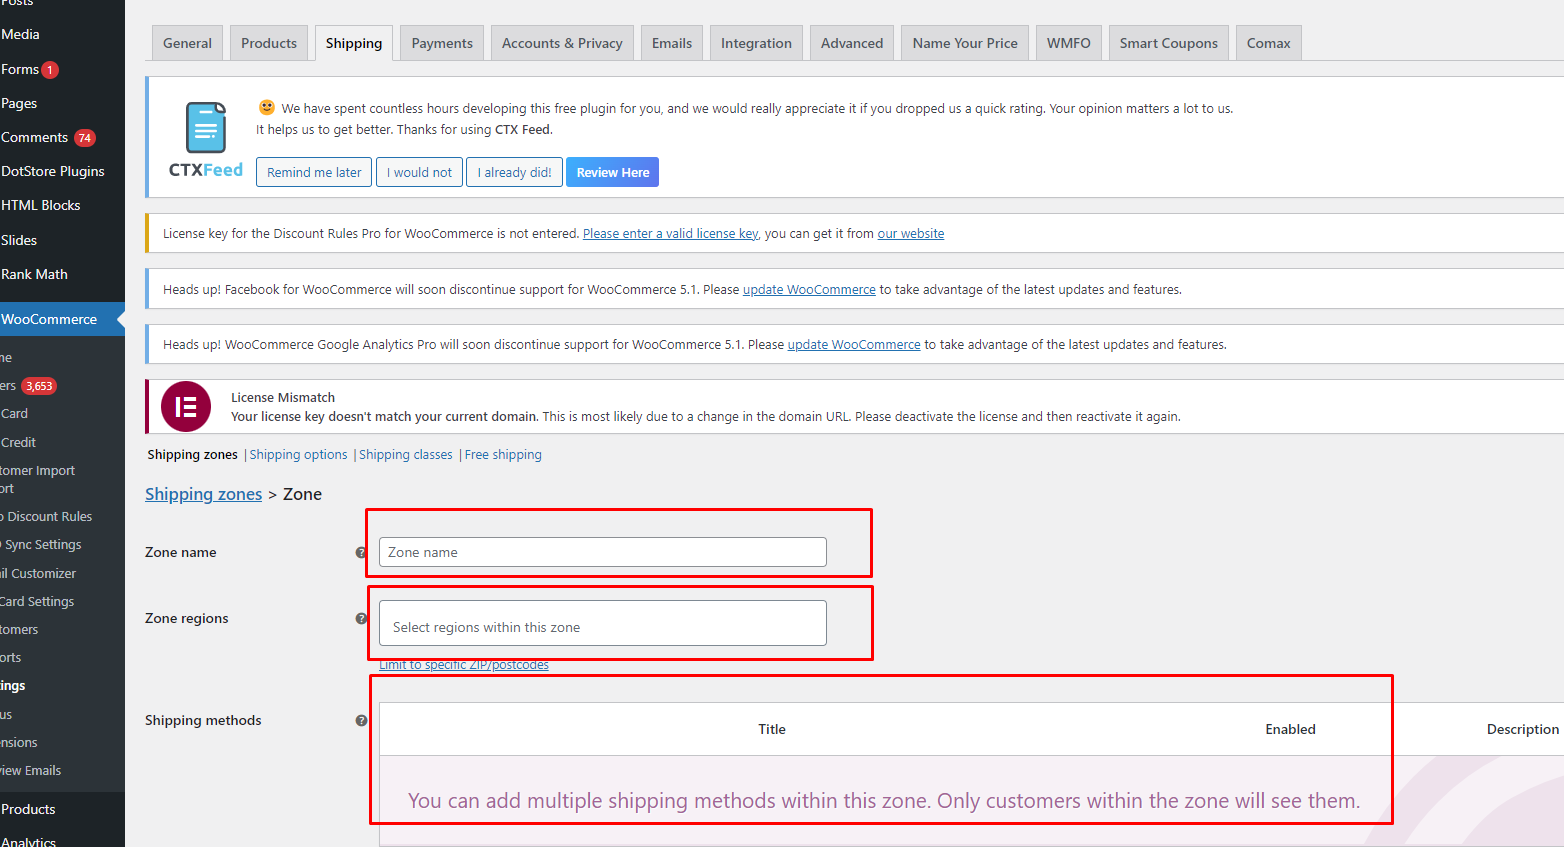Click the Forms notification badge
The image size is (1564, 847).
(x=50, y=70)
